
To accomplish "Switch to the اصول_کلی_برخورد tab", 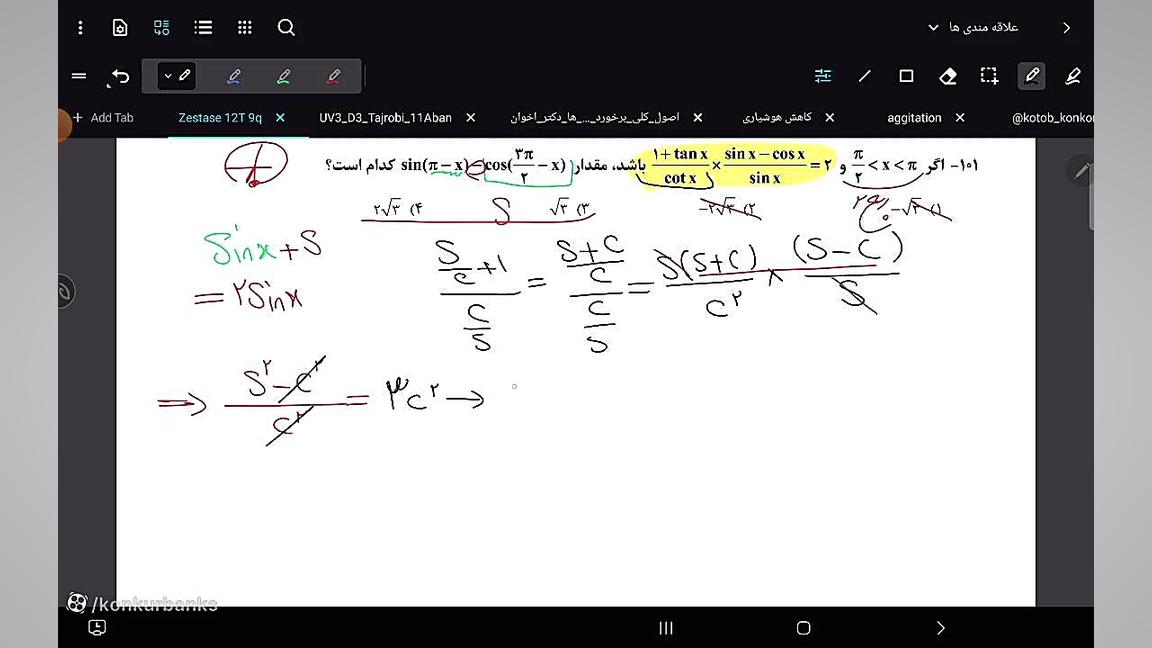I will click(x=595, y=118).
